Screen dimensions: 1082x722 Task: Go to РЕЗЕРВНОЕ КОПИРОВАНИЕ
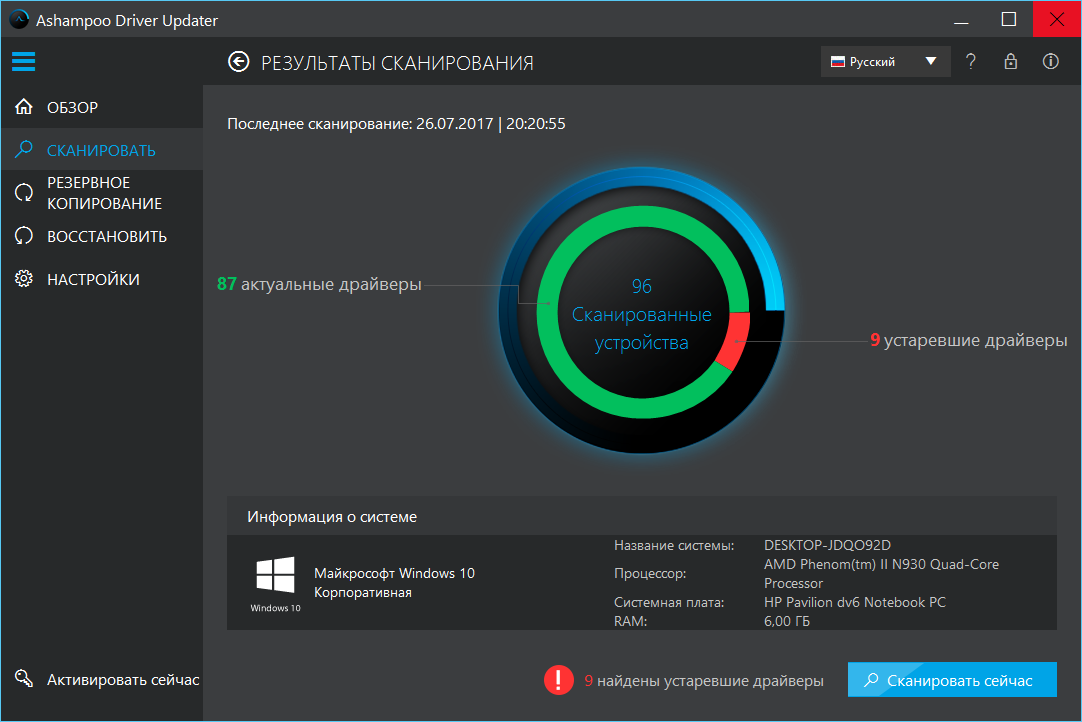click(102, 193)
